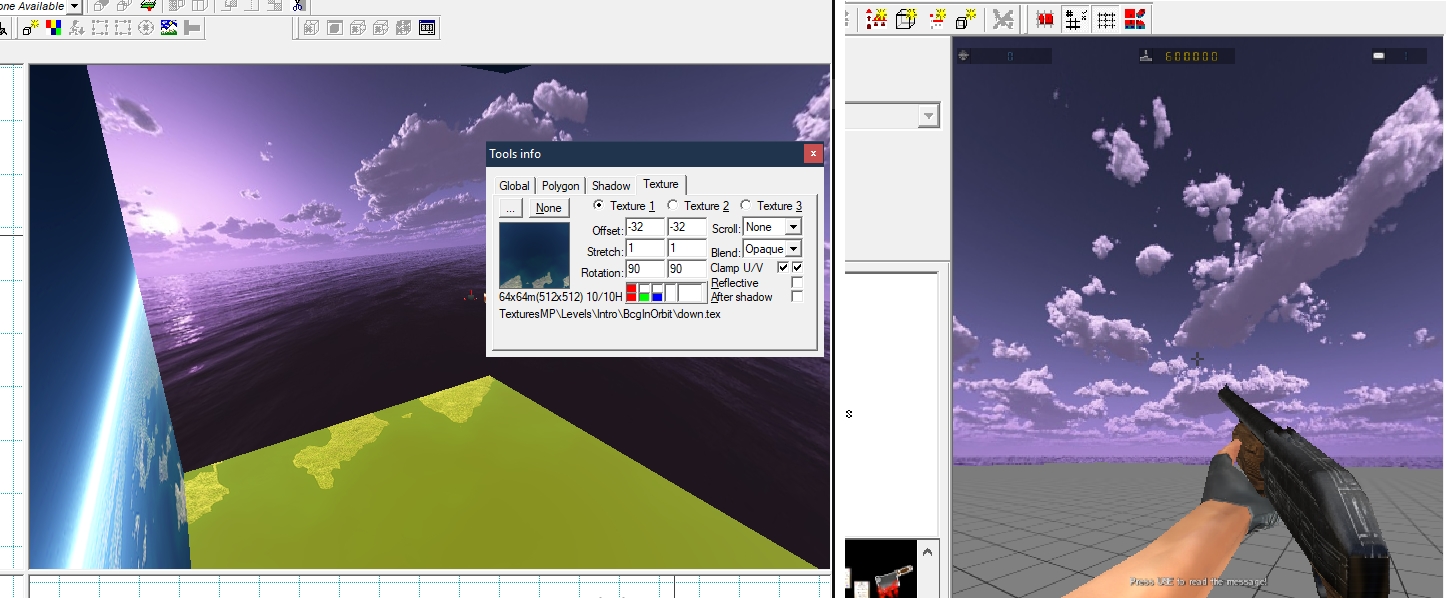Close the Tools info dialog
The height and width of the screenshot is (598, 1446).
tap(813, 154)
